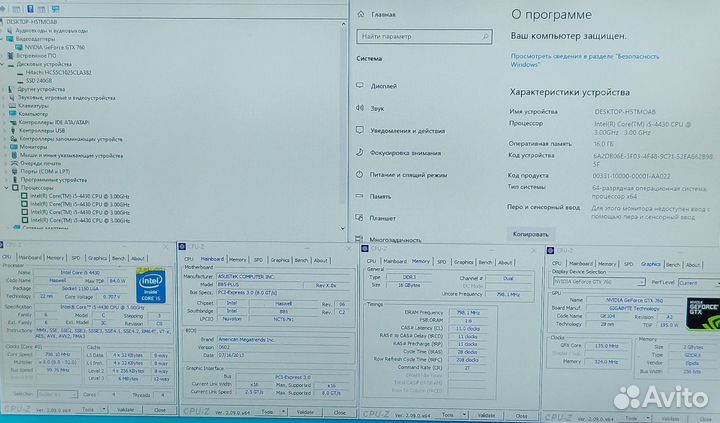Select Контроллеры IDE ATA/ATAPI category
Image resolution: width=720 pixels, height=423 pixels.
(54, 122)
